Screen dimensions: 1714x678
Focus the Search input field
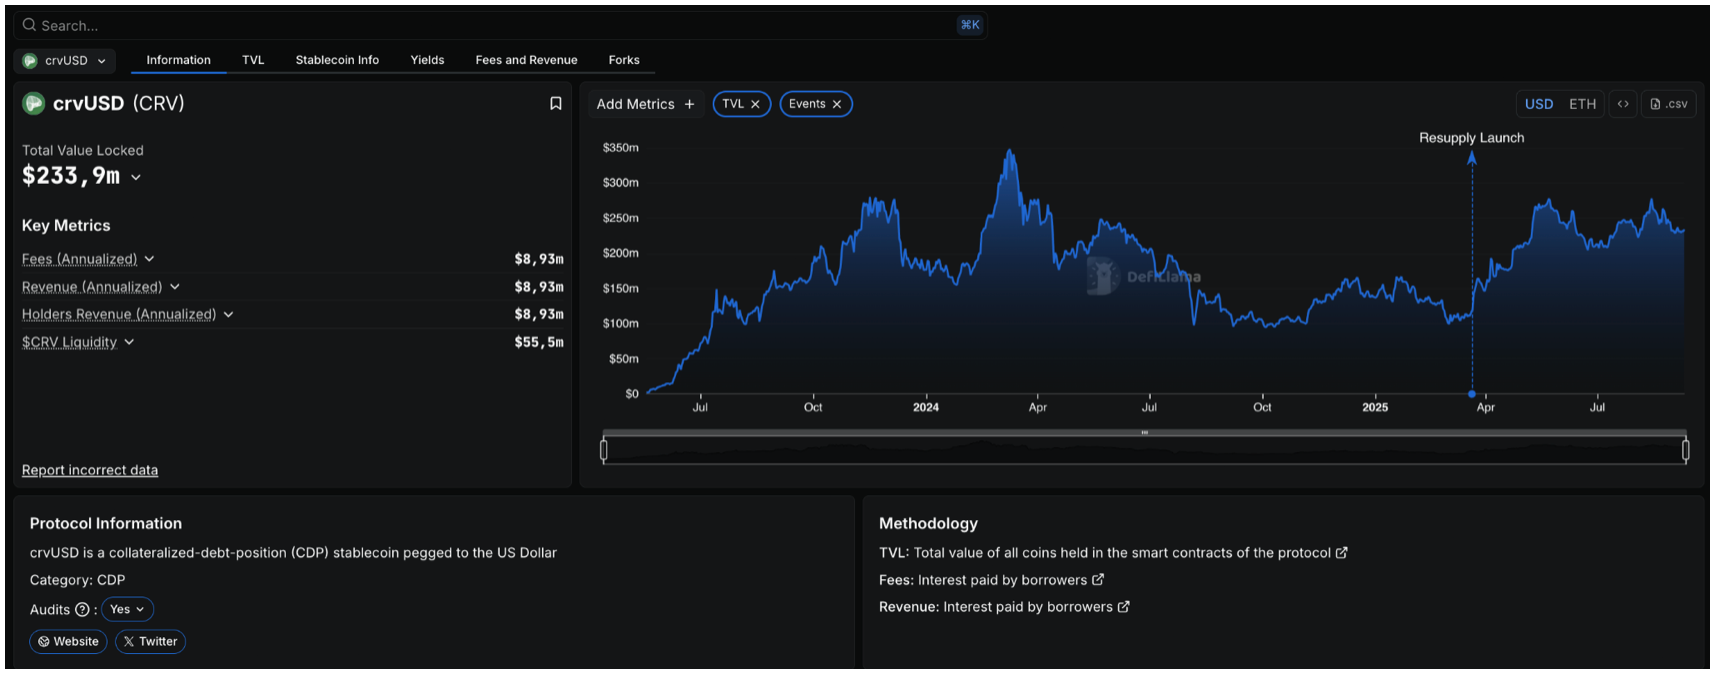(480, 25)
